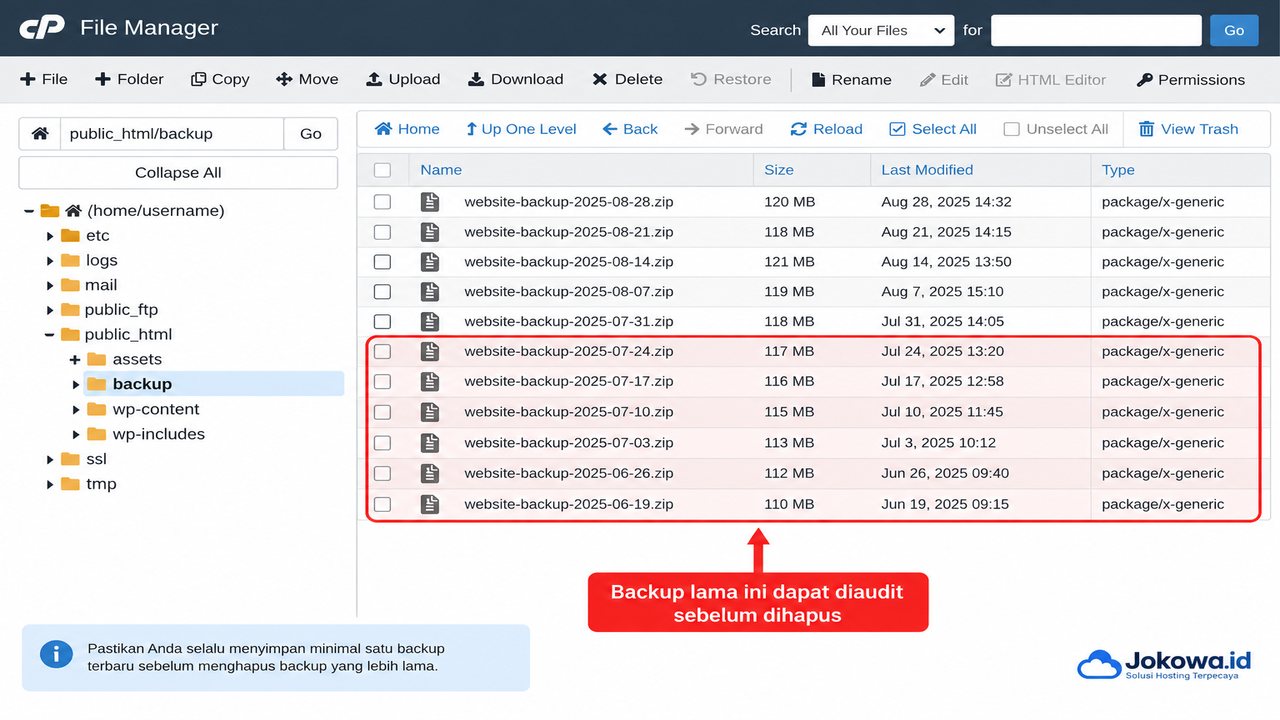Expand the wp-content folder arrow
The image size is (1280, 720).
pos(76,410)
